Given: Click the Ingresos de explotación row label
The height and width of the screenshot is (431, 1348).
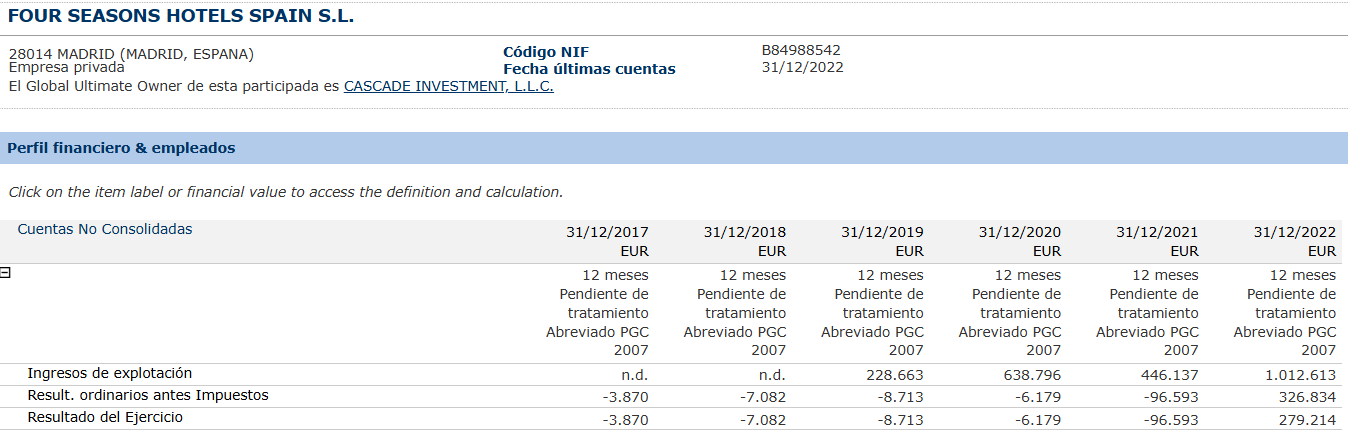Looking at the screenshot, I should click(x=110, y=373).
